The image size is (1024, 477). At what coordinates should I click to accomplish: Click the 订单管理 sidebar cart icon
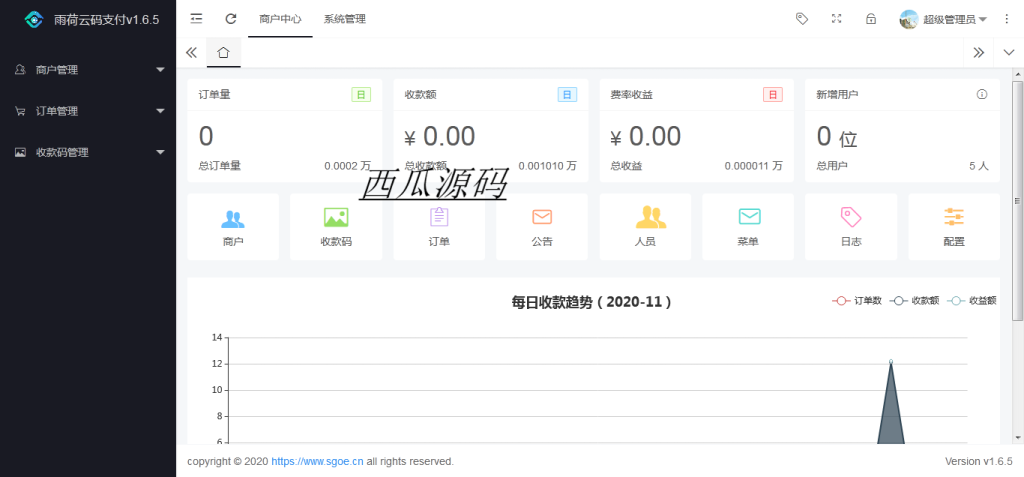click(20, 111)
